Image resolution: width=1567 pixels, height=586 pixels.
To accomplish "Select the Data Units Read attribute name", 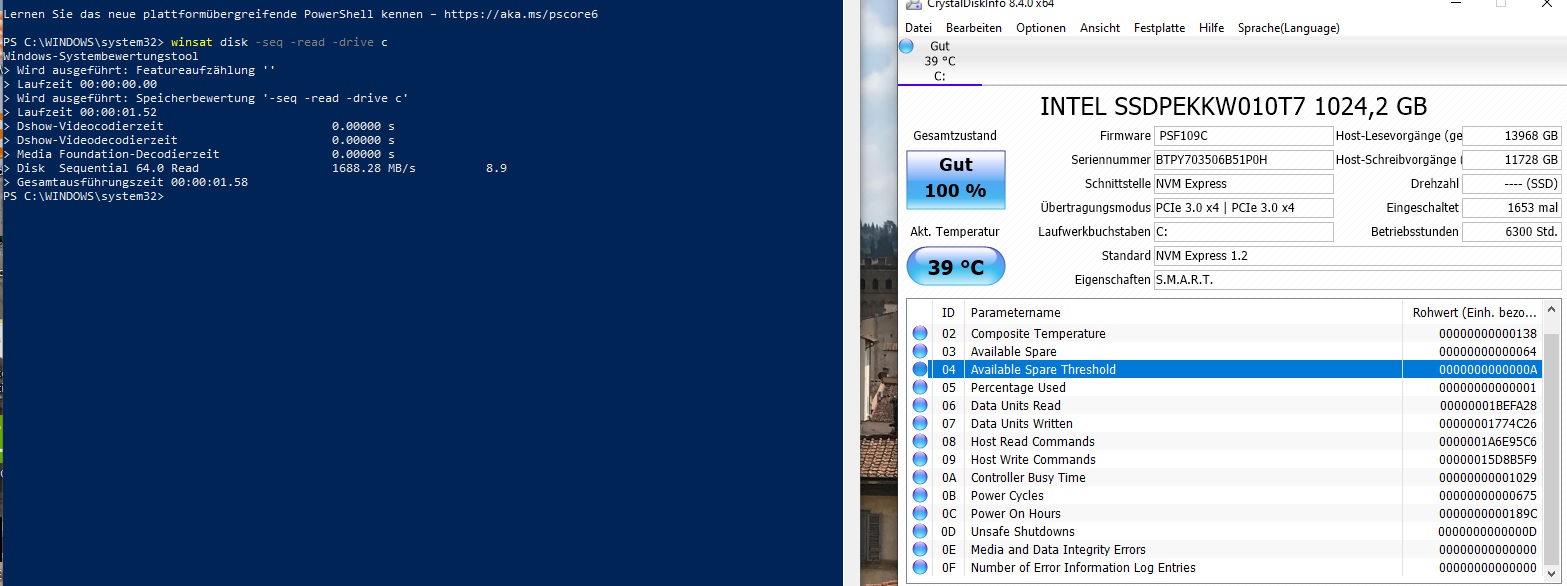I will click(1016, 406).
